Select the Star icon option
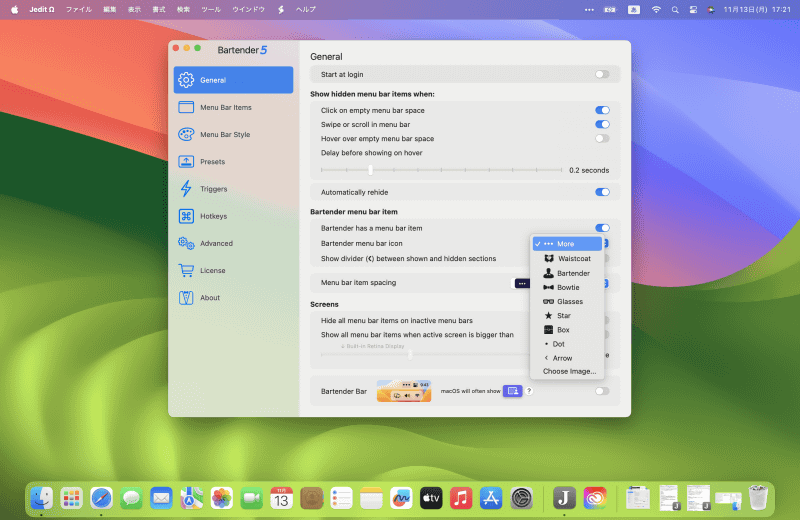800x520 pixels. tap(567, 315)
